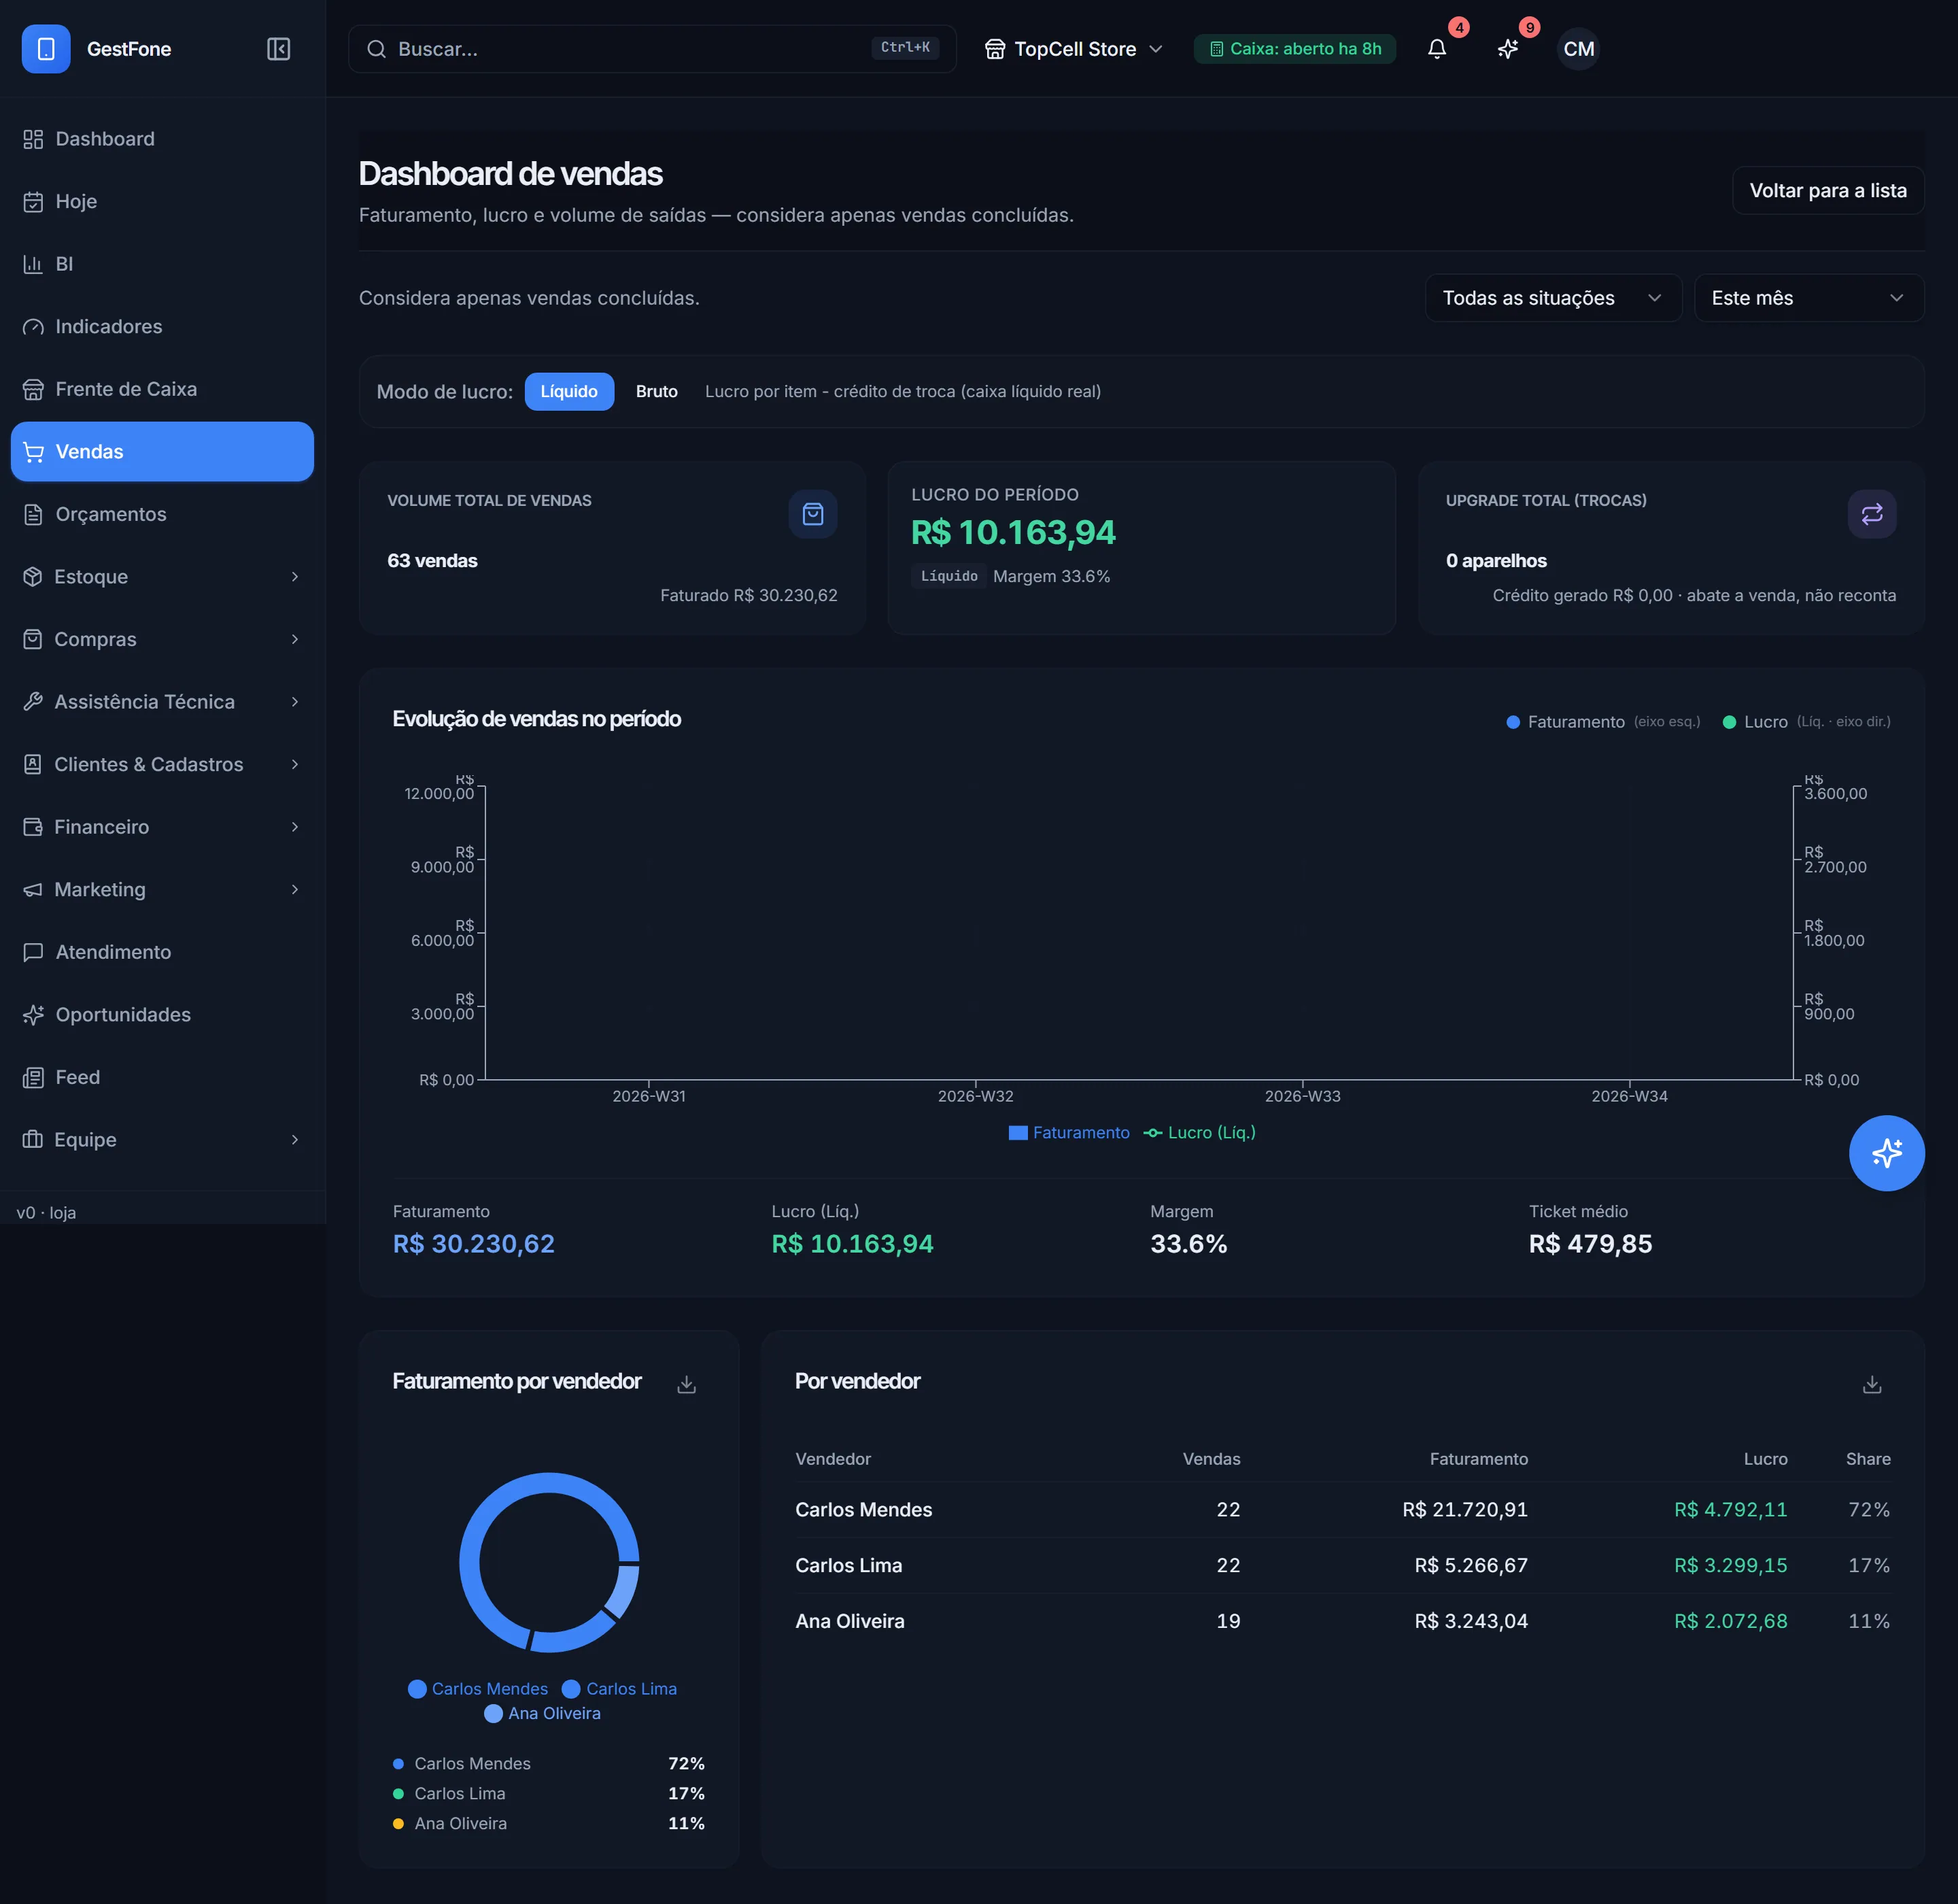Toggle Ana Oliveira in donut legend
The height and width of the screenshot is (1904, 1958).
coord(542,1714)
